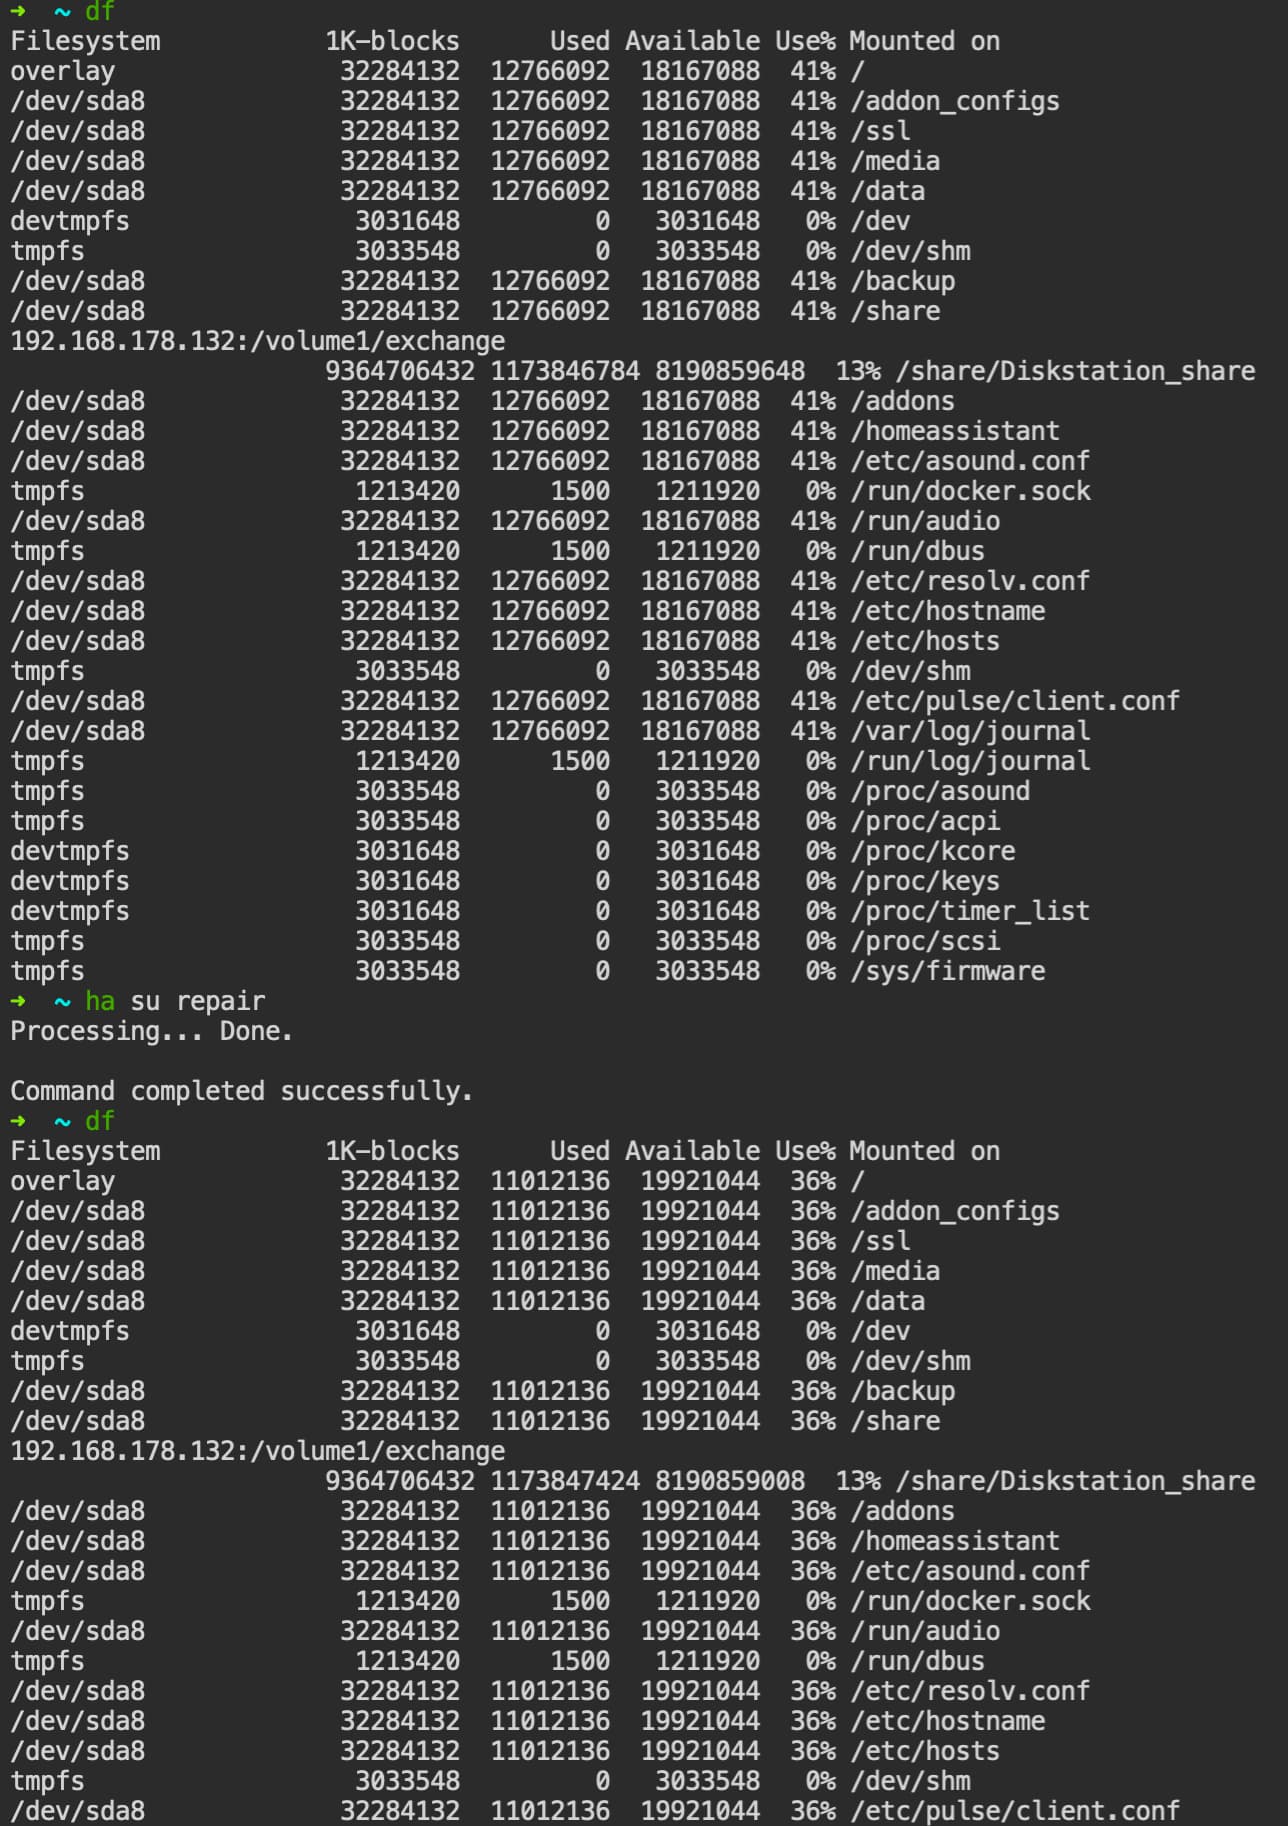Click the '/sys/firmware' mount path
The image size is (1288, 1826).
pyautogui.click(x=948, y=971)
